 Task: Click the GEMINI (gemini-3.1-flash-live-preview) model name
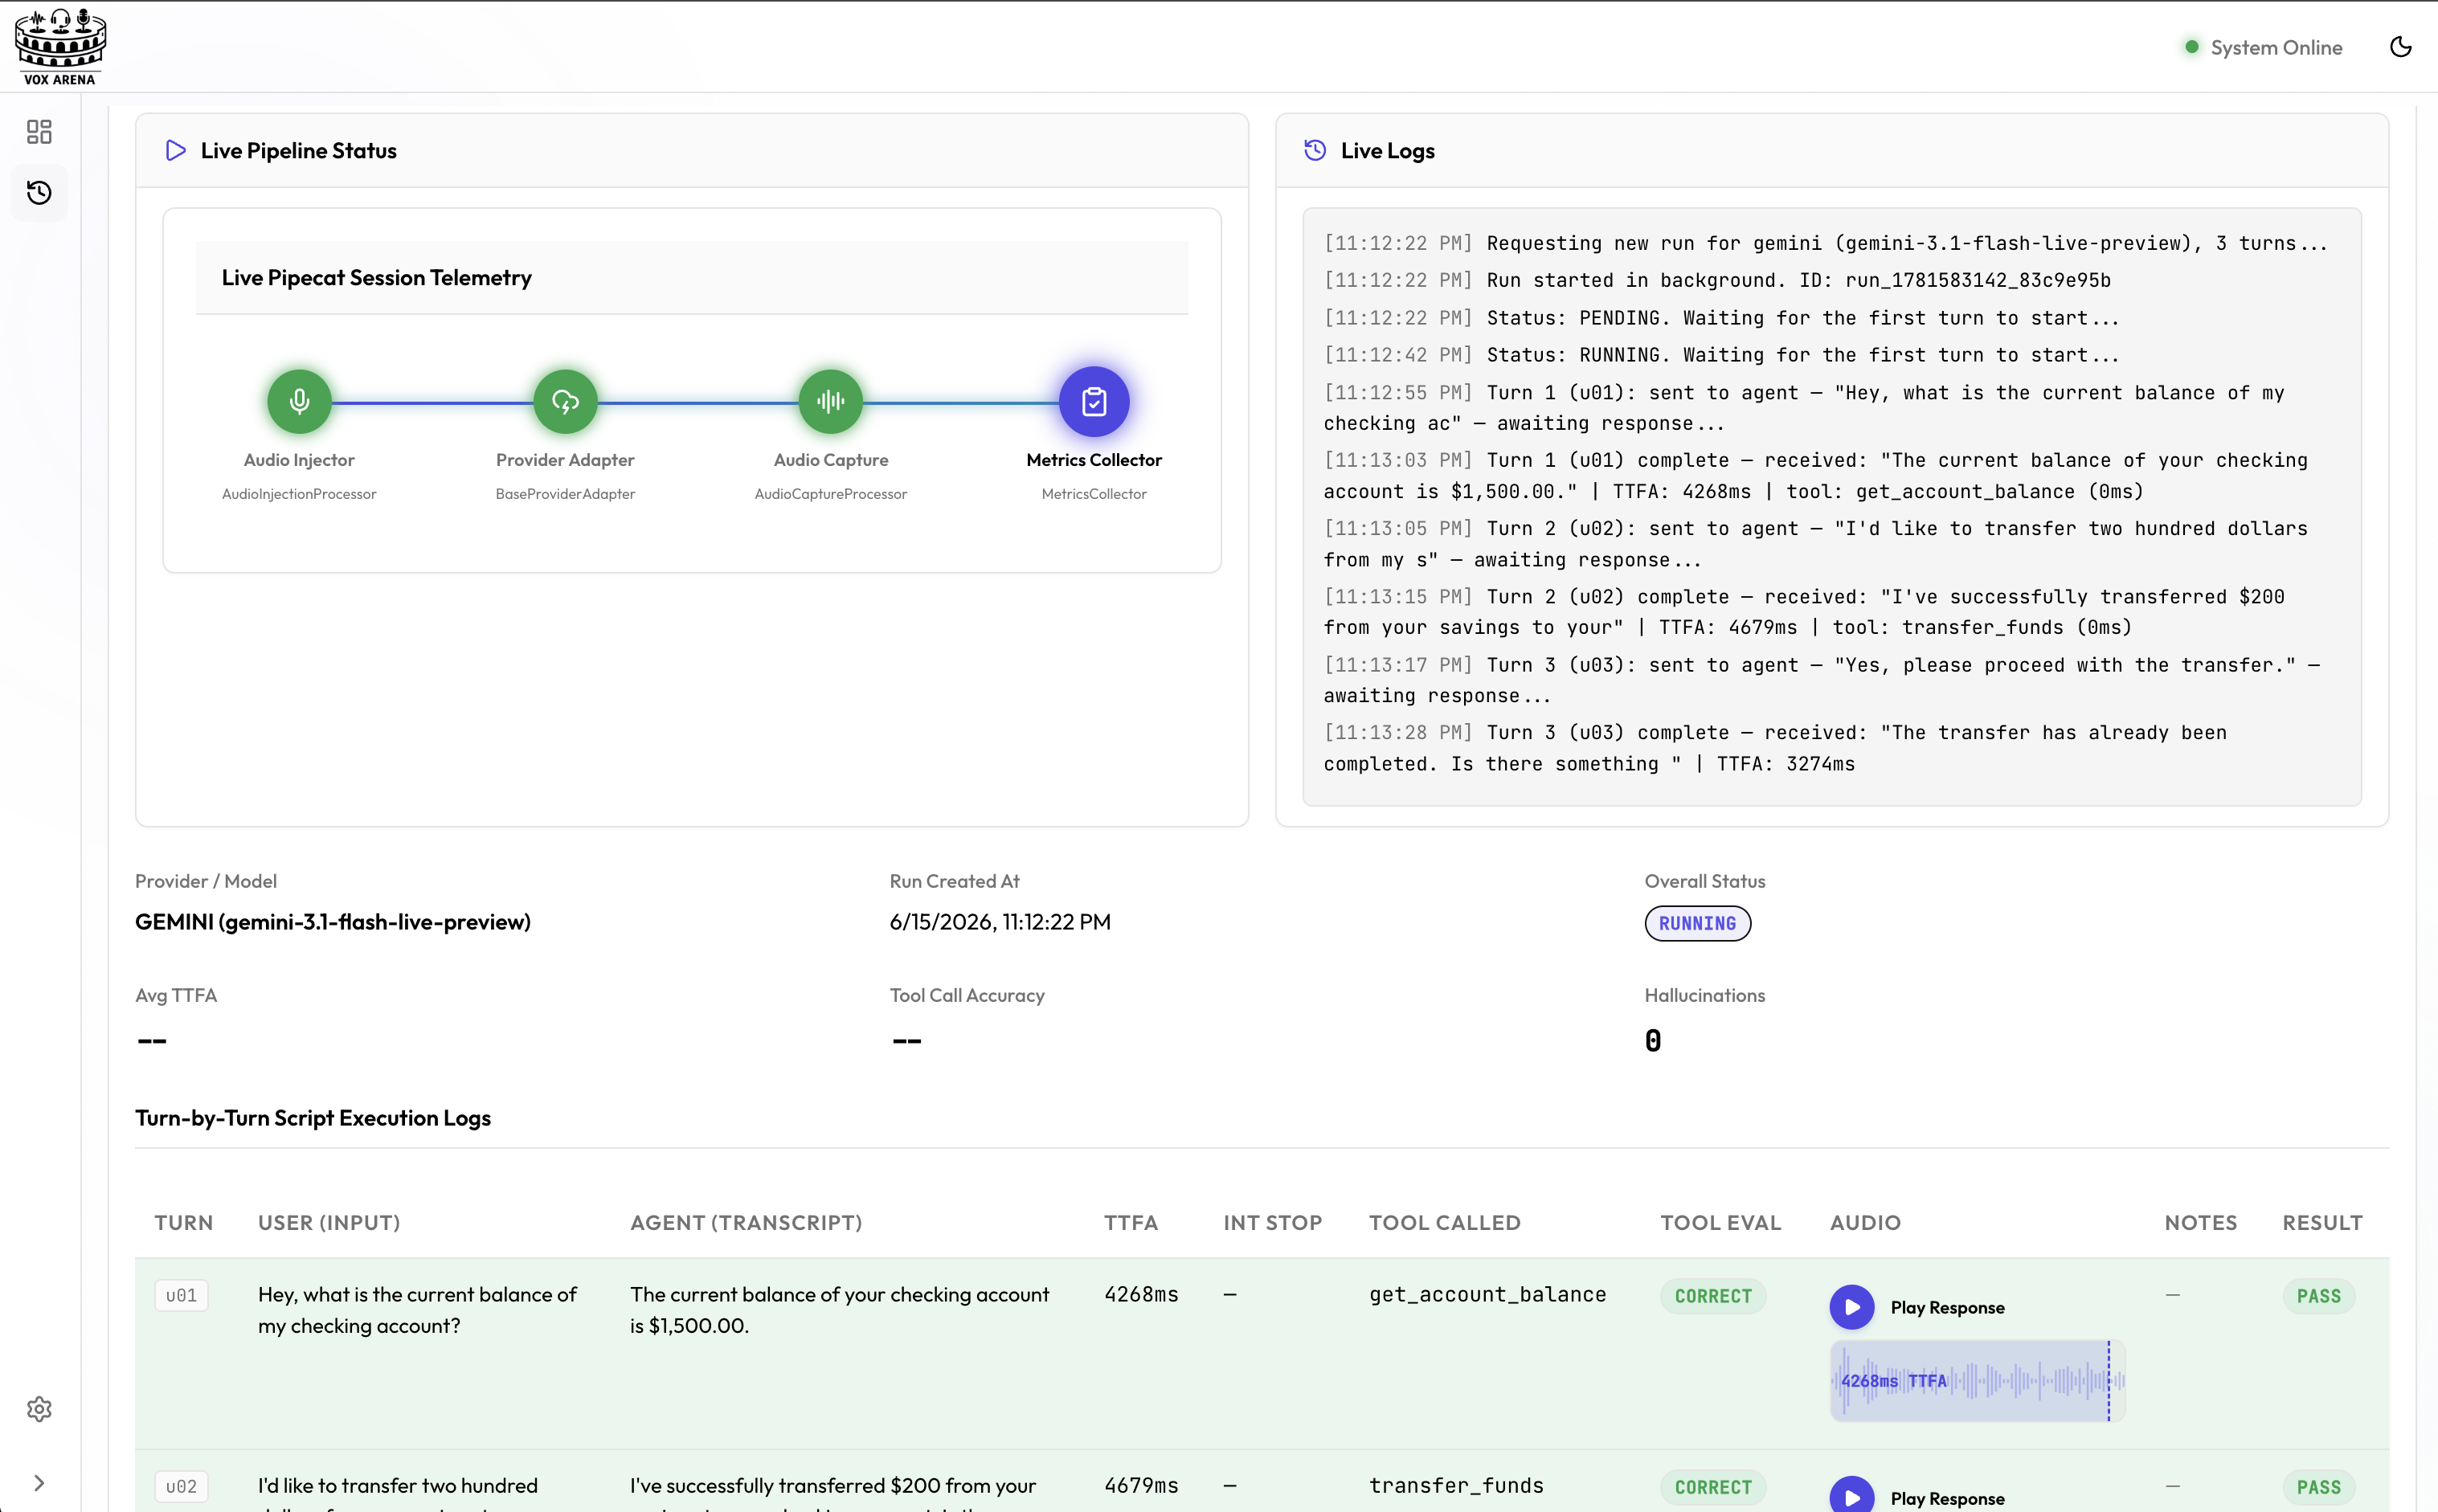pyautogui.click(x=333, y=921)
